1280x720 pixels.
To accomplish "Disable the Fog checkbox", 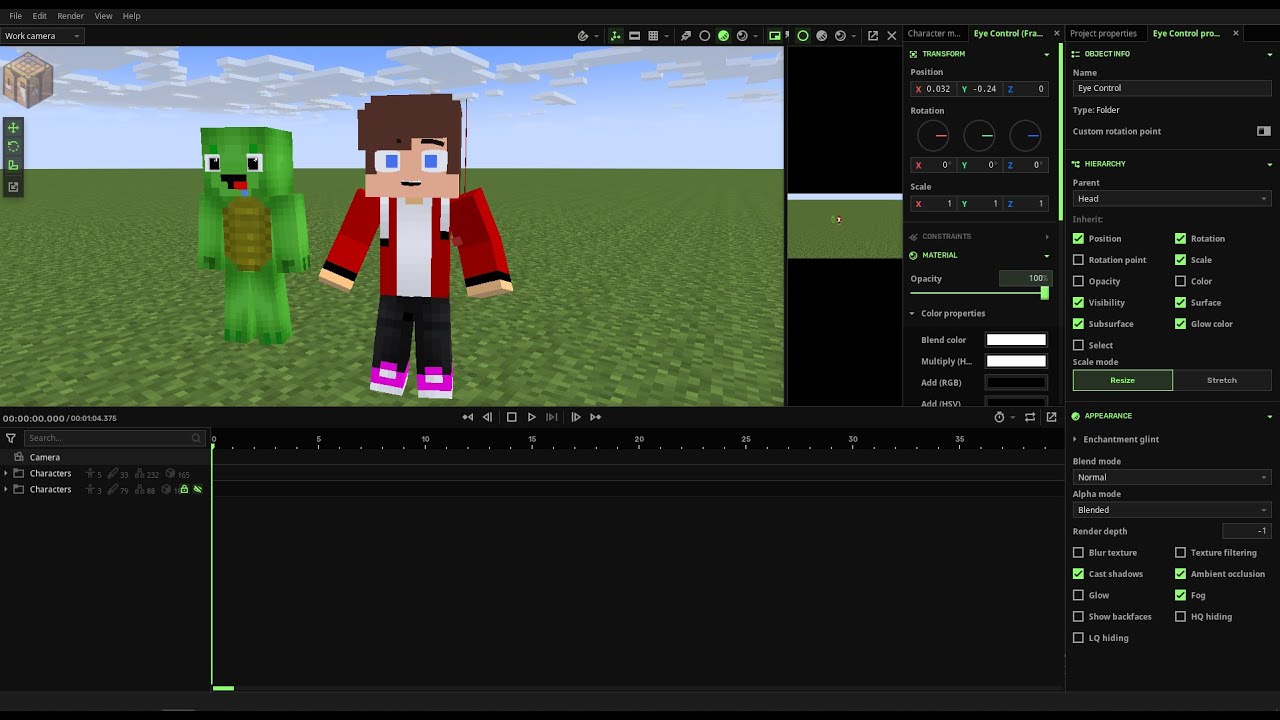I will click(x=1180, y=595).
